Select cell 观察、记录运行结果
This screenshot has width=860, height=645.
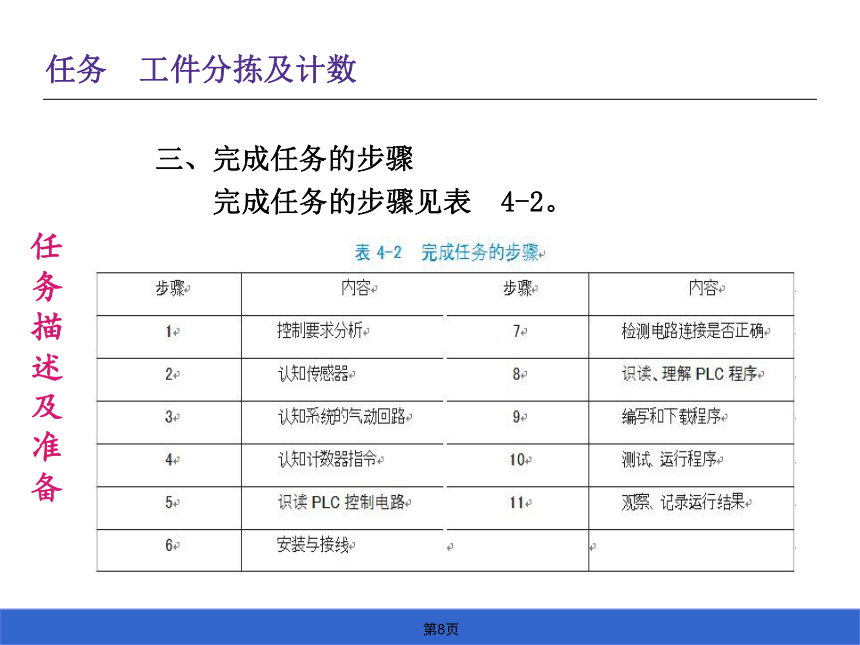point(691,508)
